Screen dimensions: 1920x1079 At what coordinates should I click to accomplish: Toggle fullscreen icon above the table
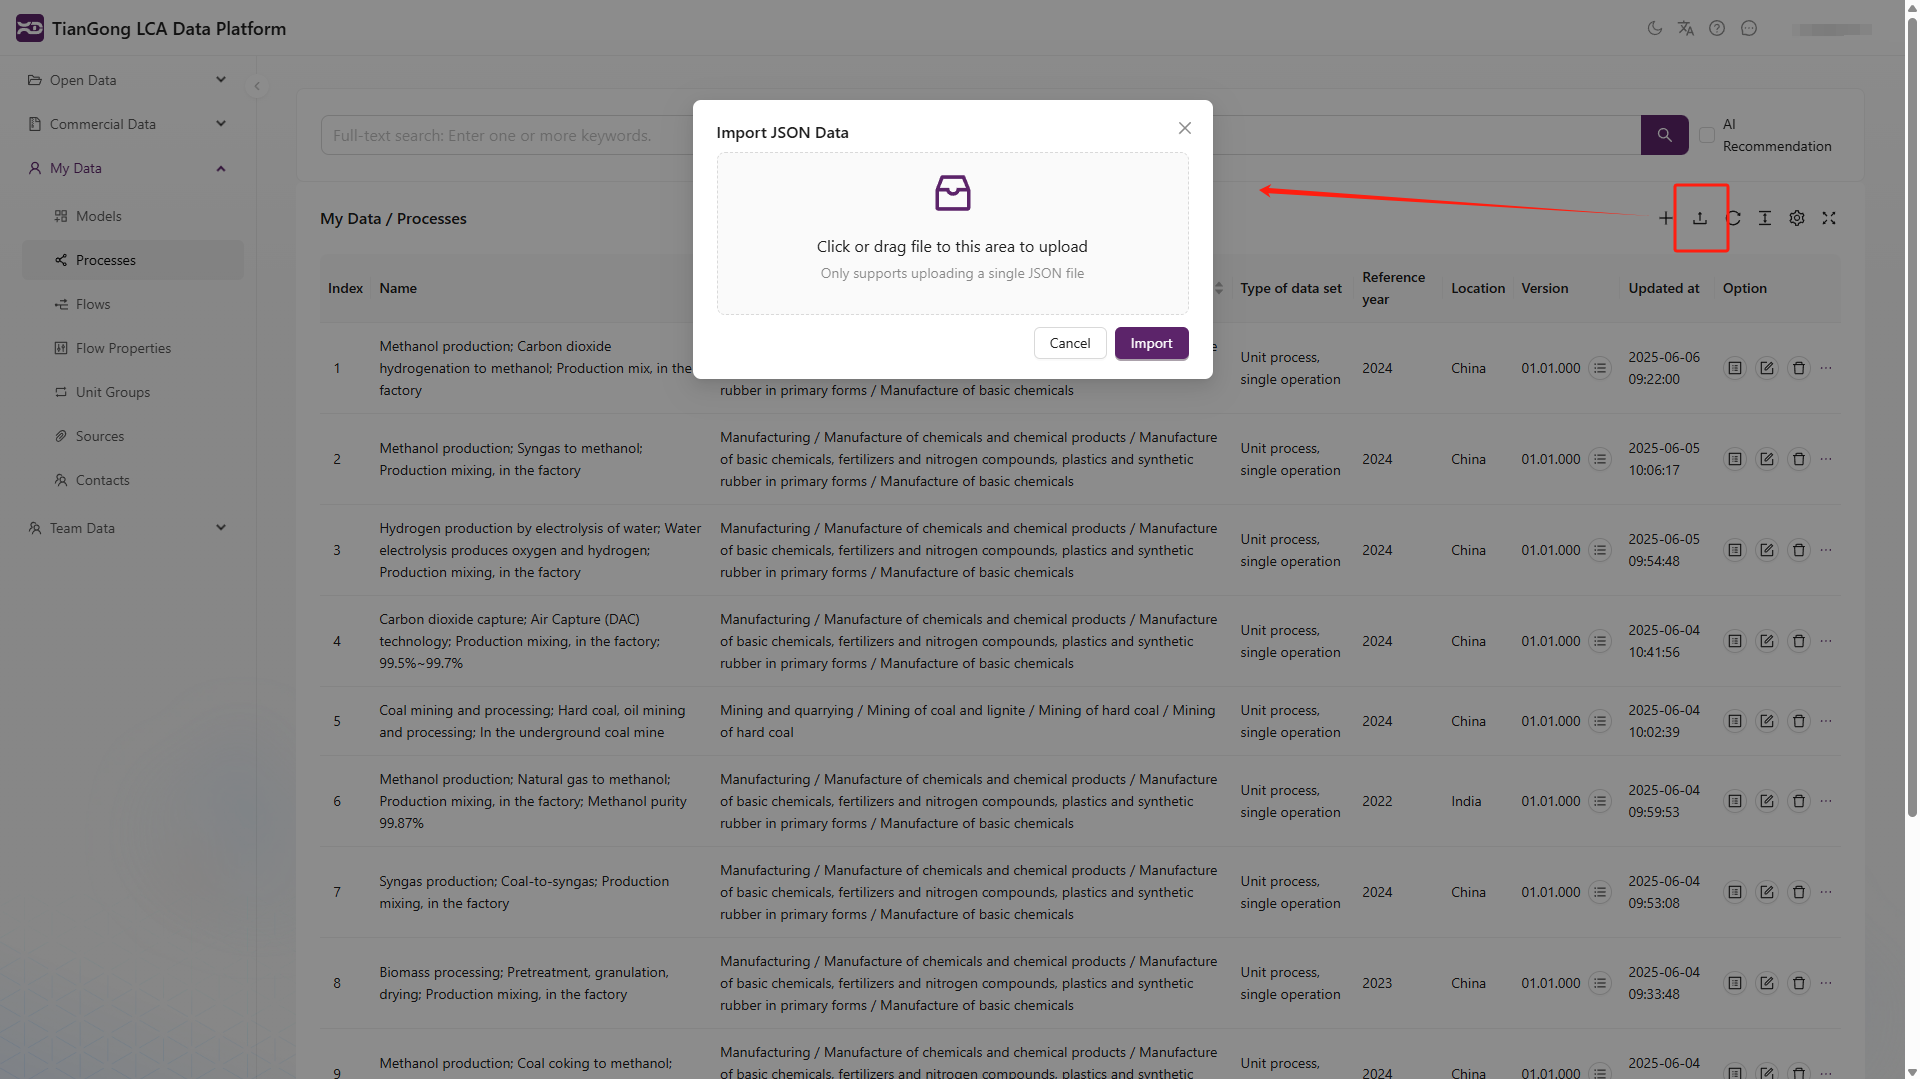pos(1829,218)
